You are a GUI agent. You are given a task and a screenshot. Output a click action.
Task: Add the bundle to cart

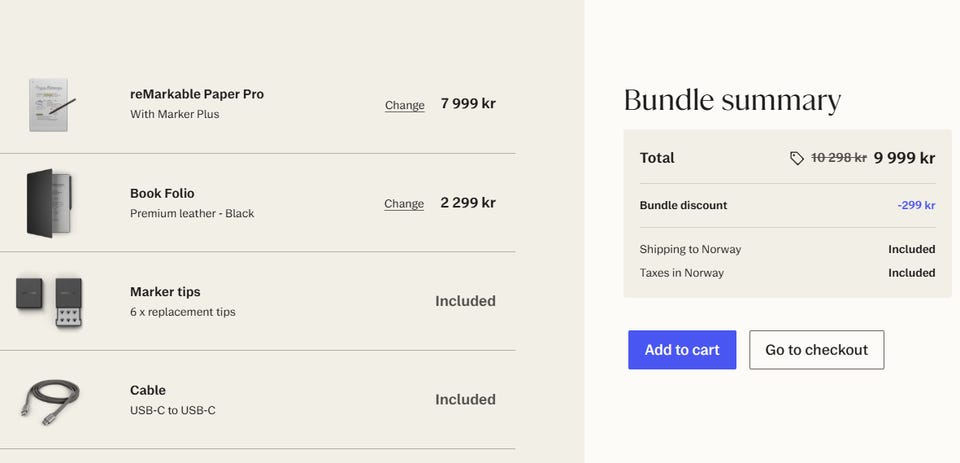click(682, 350)
